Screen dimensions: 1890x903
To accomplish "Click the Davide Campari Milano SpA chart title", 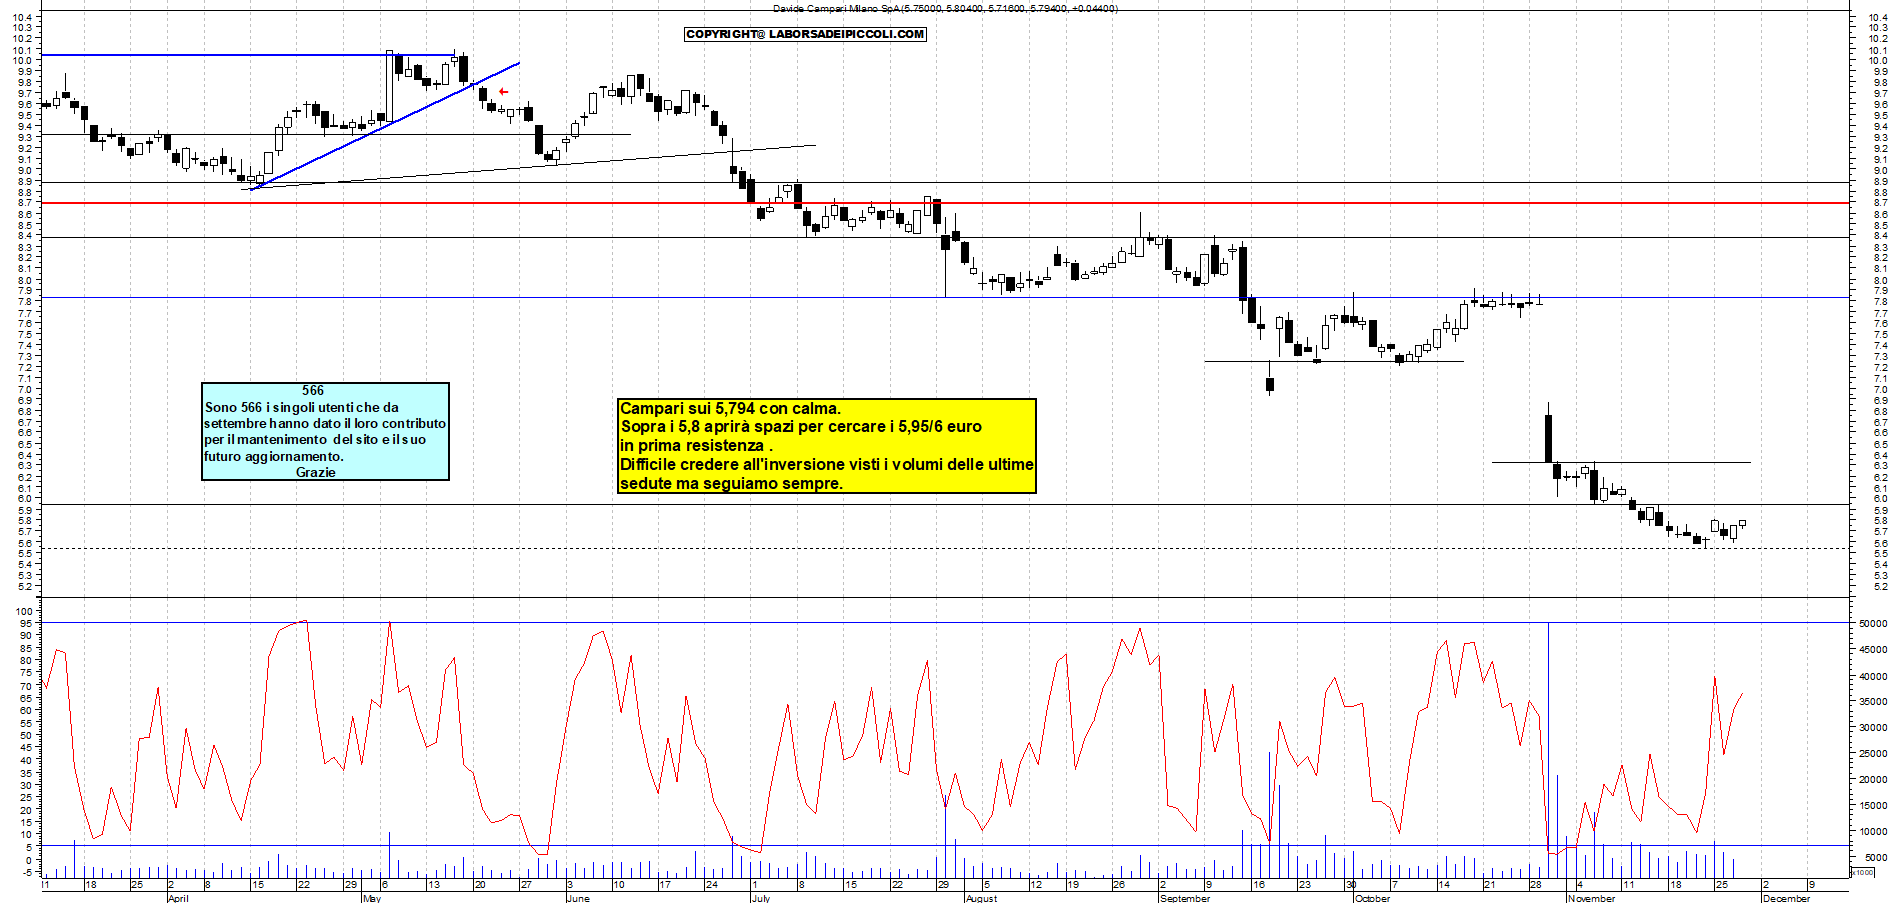I will pos(945,8).
